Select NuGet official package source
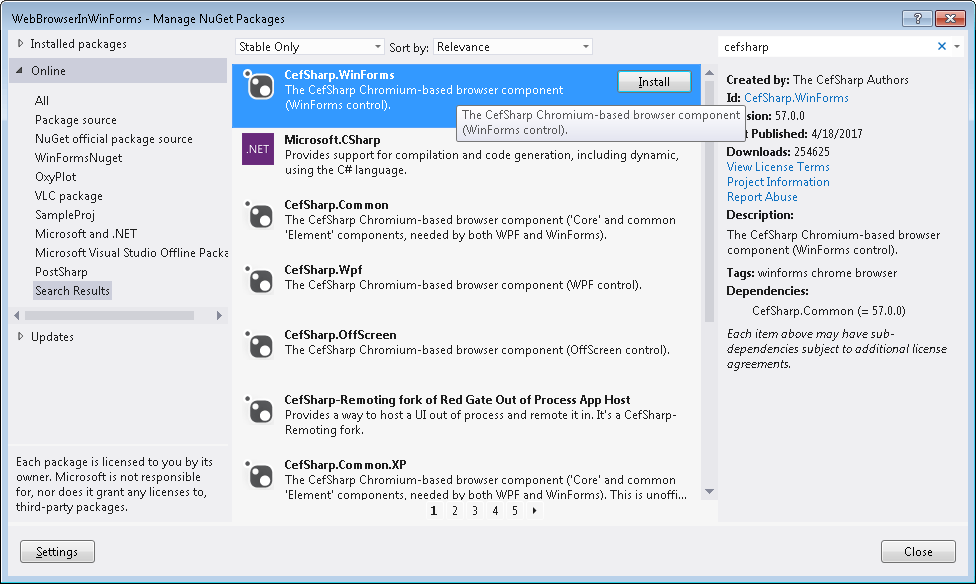Viewport: 976px width, 584px height. click(114, 139)
